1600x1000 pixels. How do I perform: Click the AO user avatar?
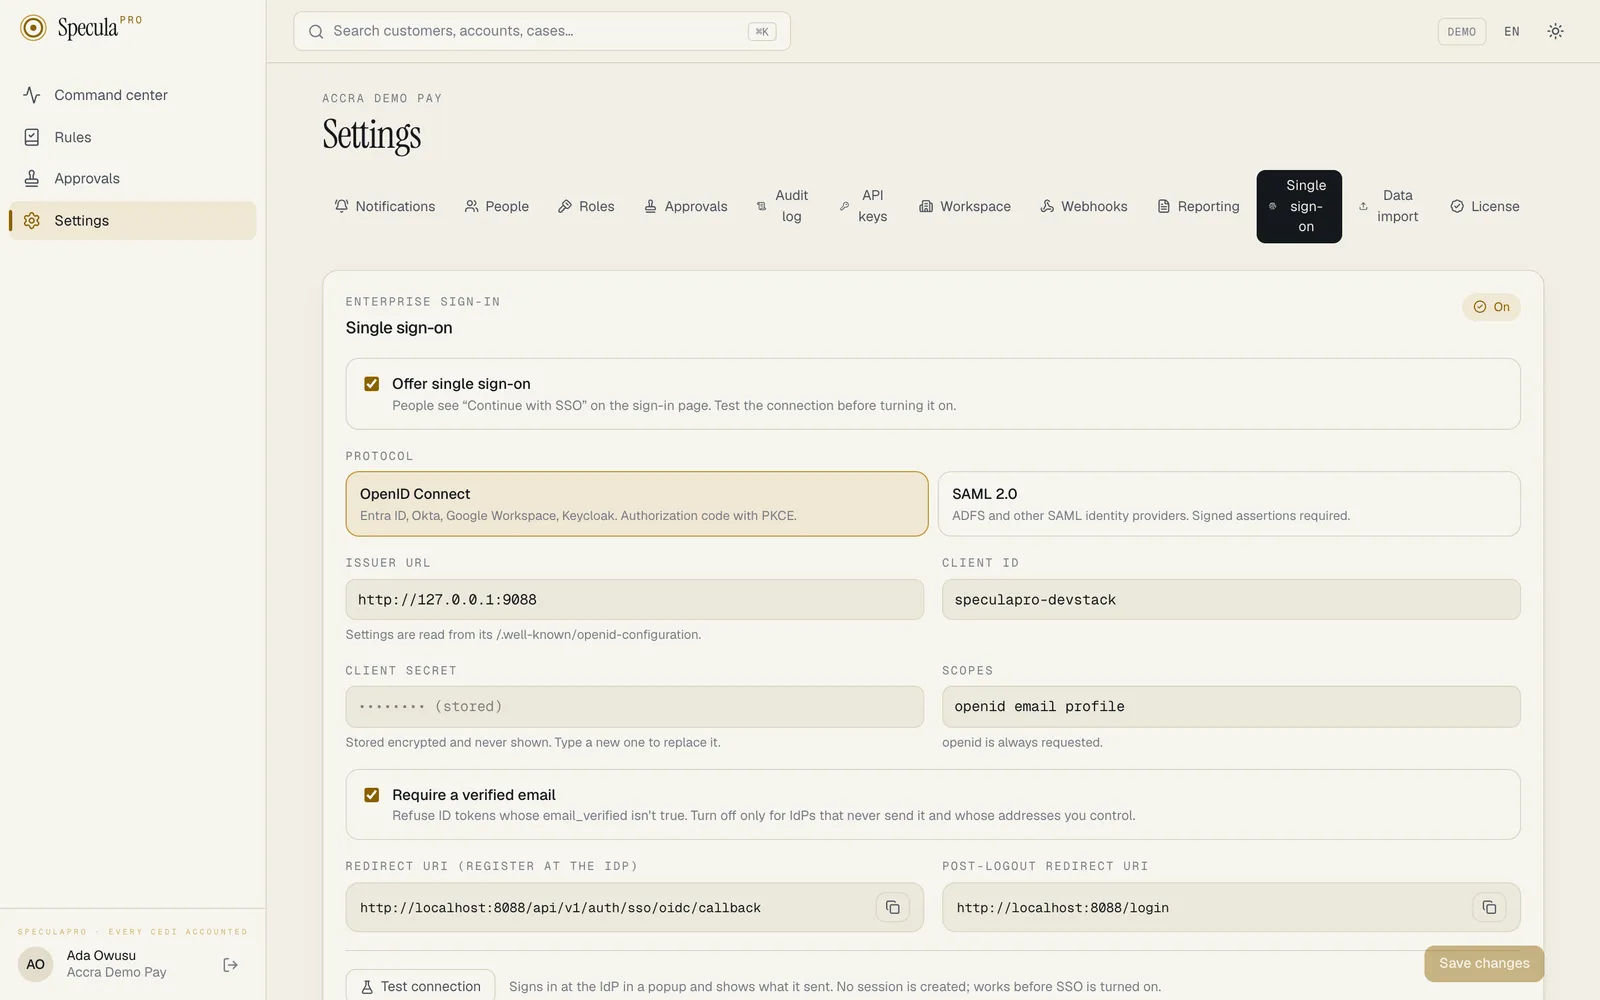(36, 964)
